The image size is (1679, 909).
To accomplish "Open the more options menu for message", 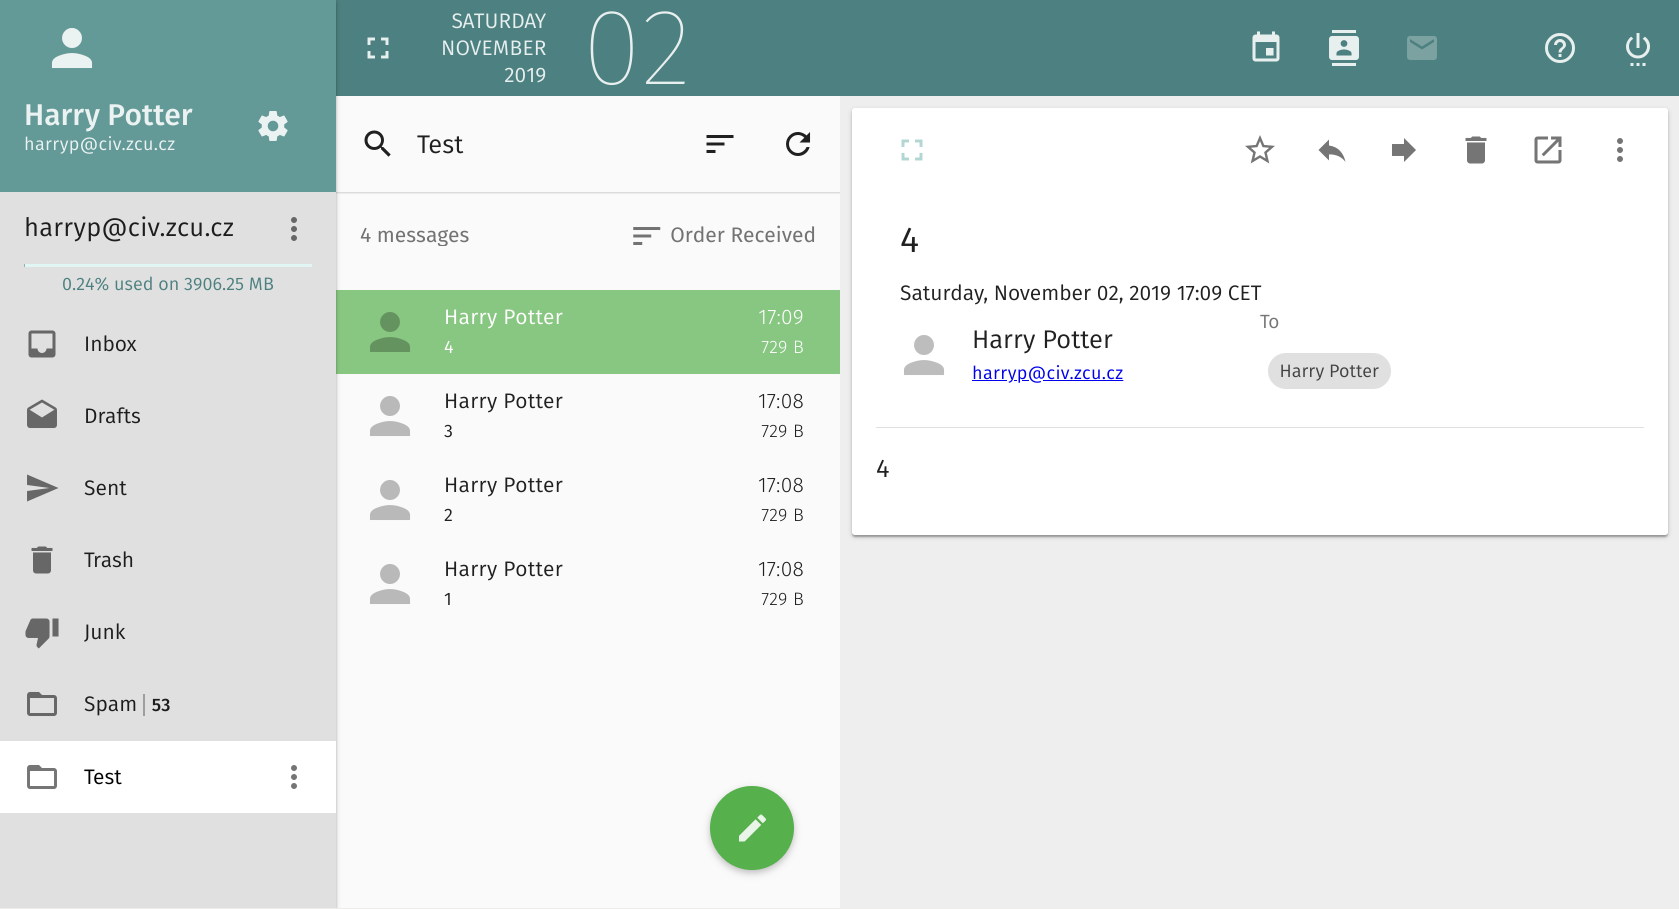I will click(1619, 151).
